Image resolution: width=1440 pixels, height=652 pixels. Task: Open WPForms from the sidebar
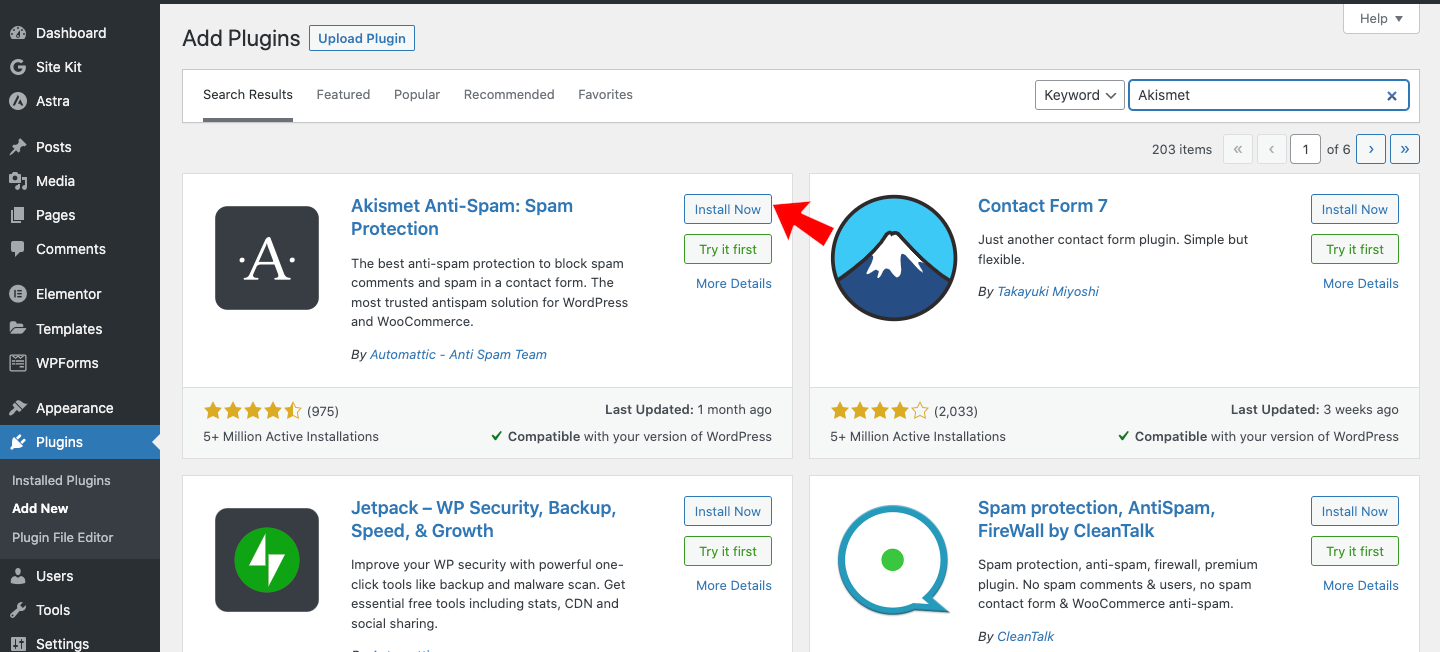point(18,362)
